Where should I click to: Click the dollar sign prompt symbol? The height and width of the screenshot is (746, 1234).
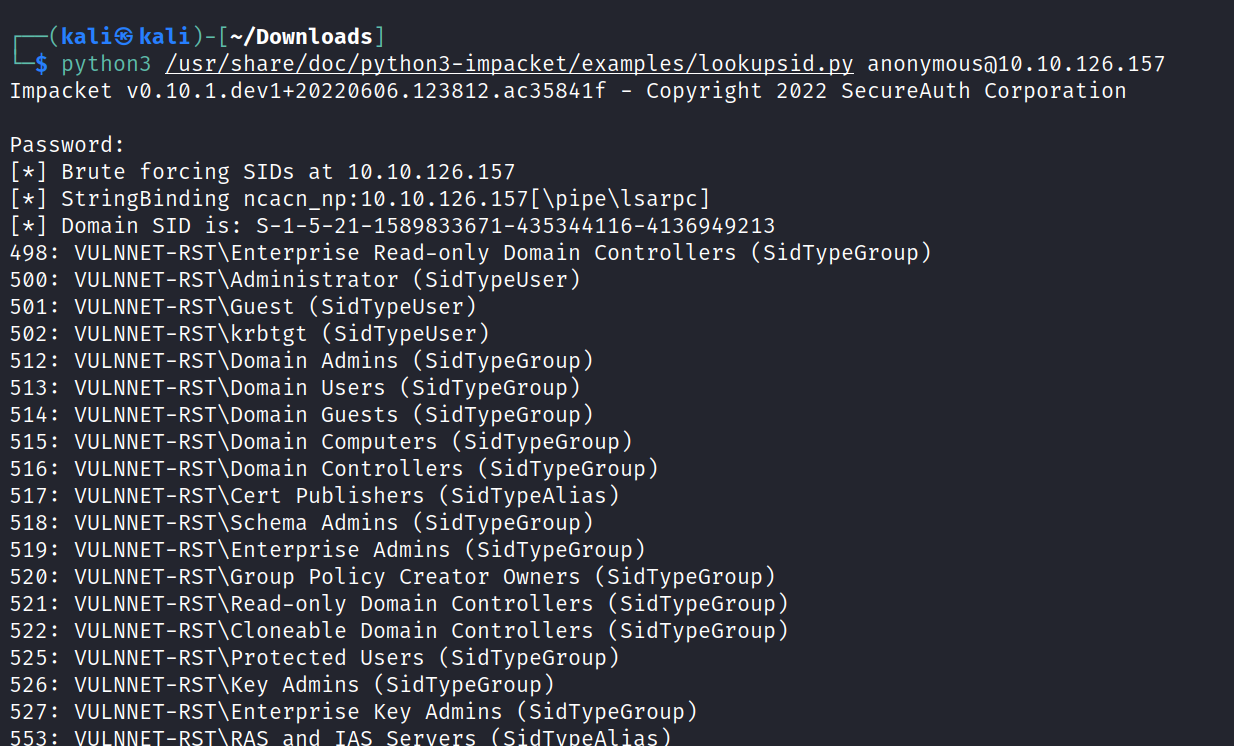pyautogui.click(x=41, y=64)
